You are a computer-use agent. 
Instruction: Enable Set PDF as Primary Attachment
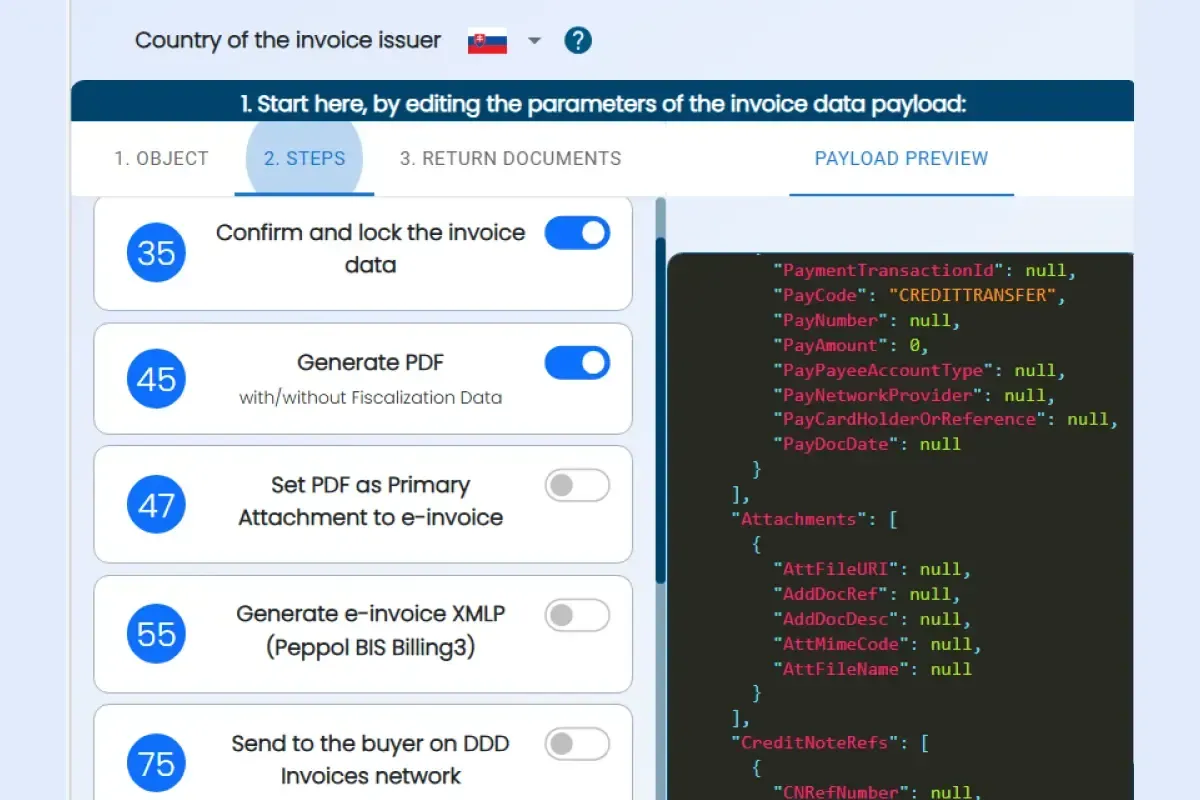(577, 486)
